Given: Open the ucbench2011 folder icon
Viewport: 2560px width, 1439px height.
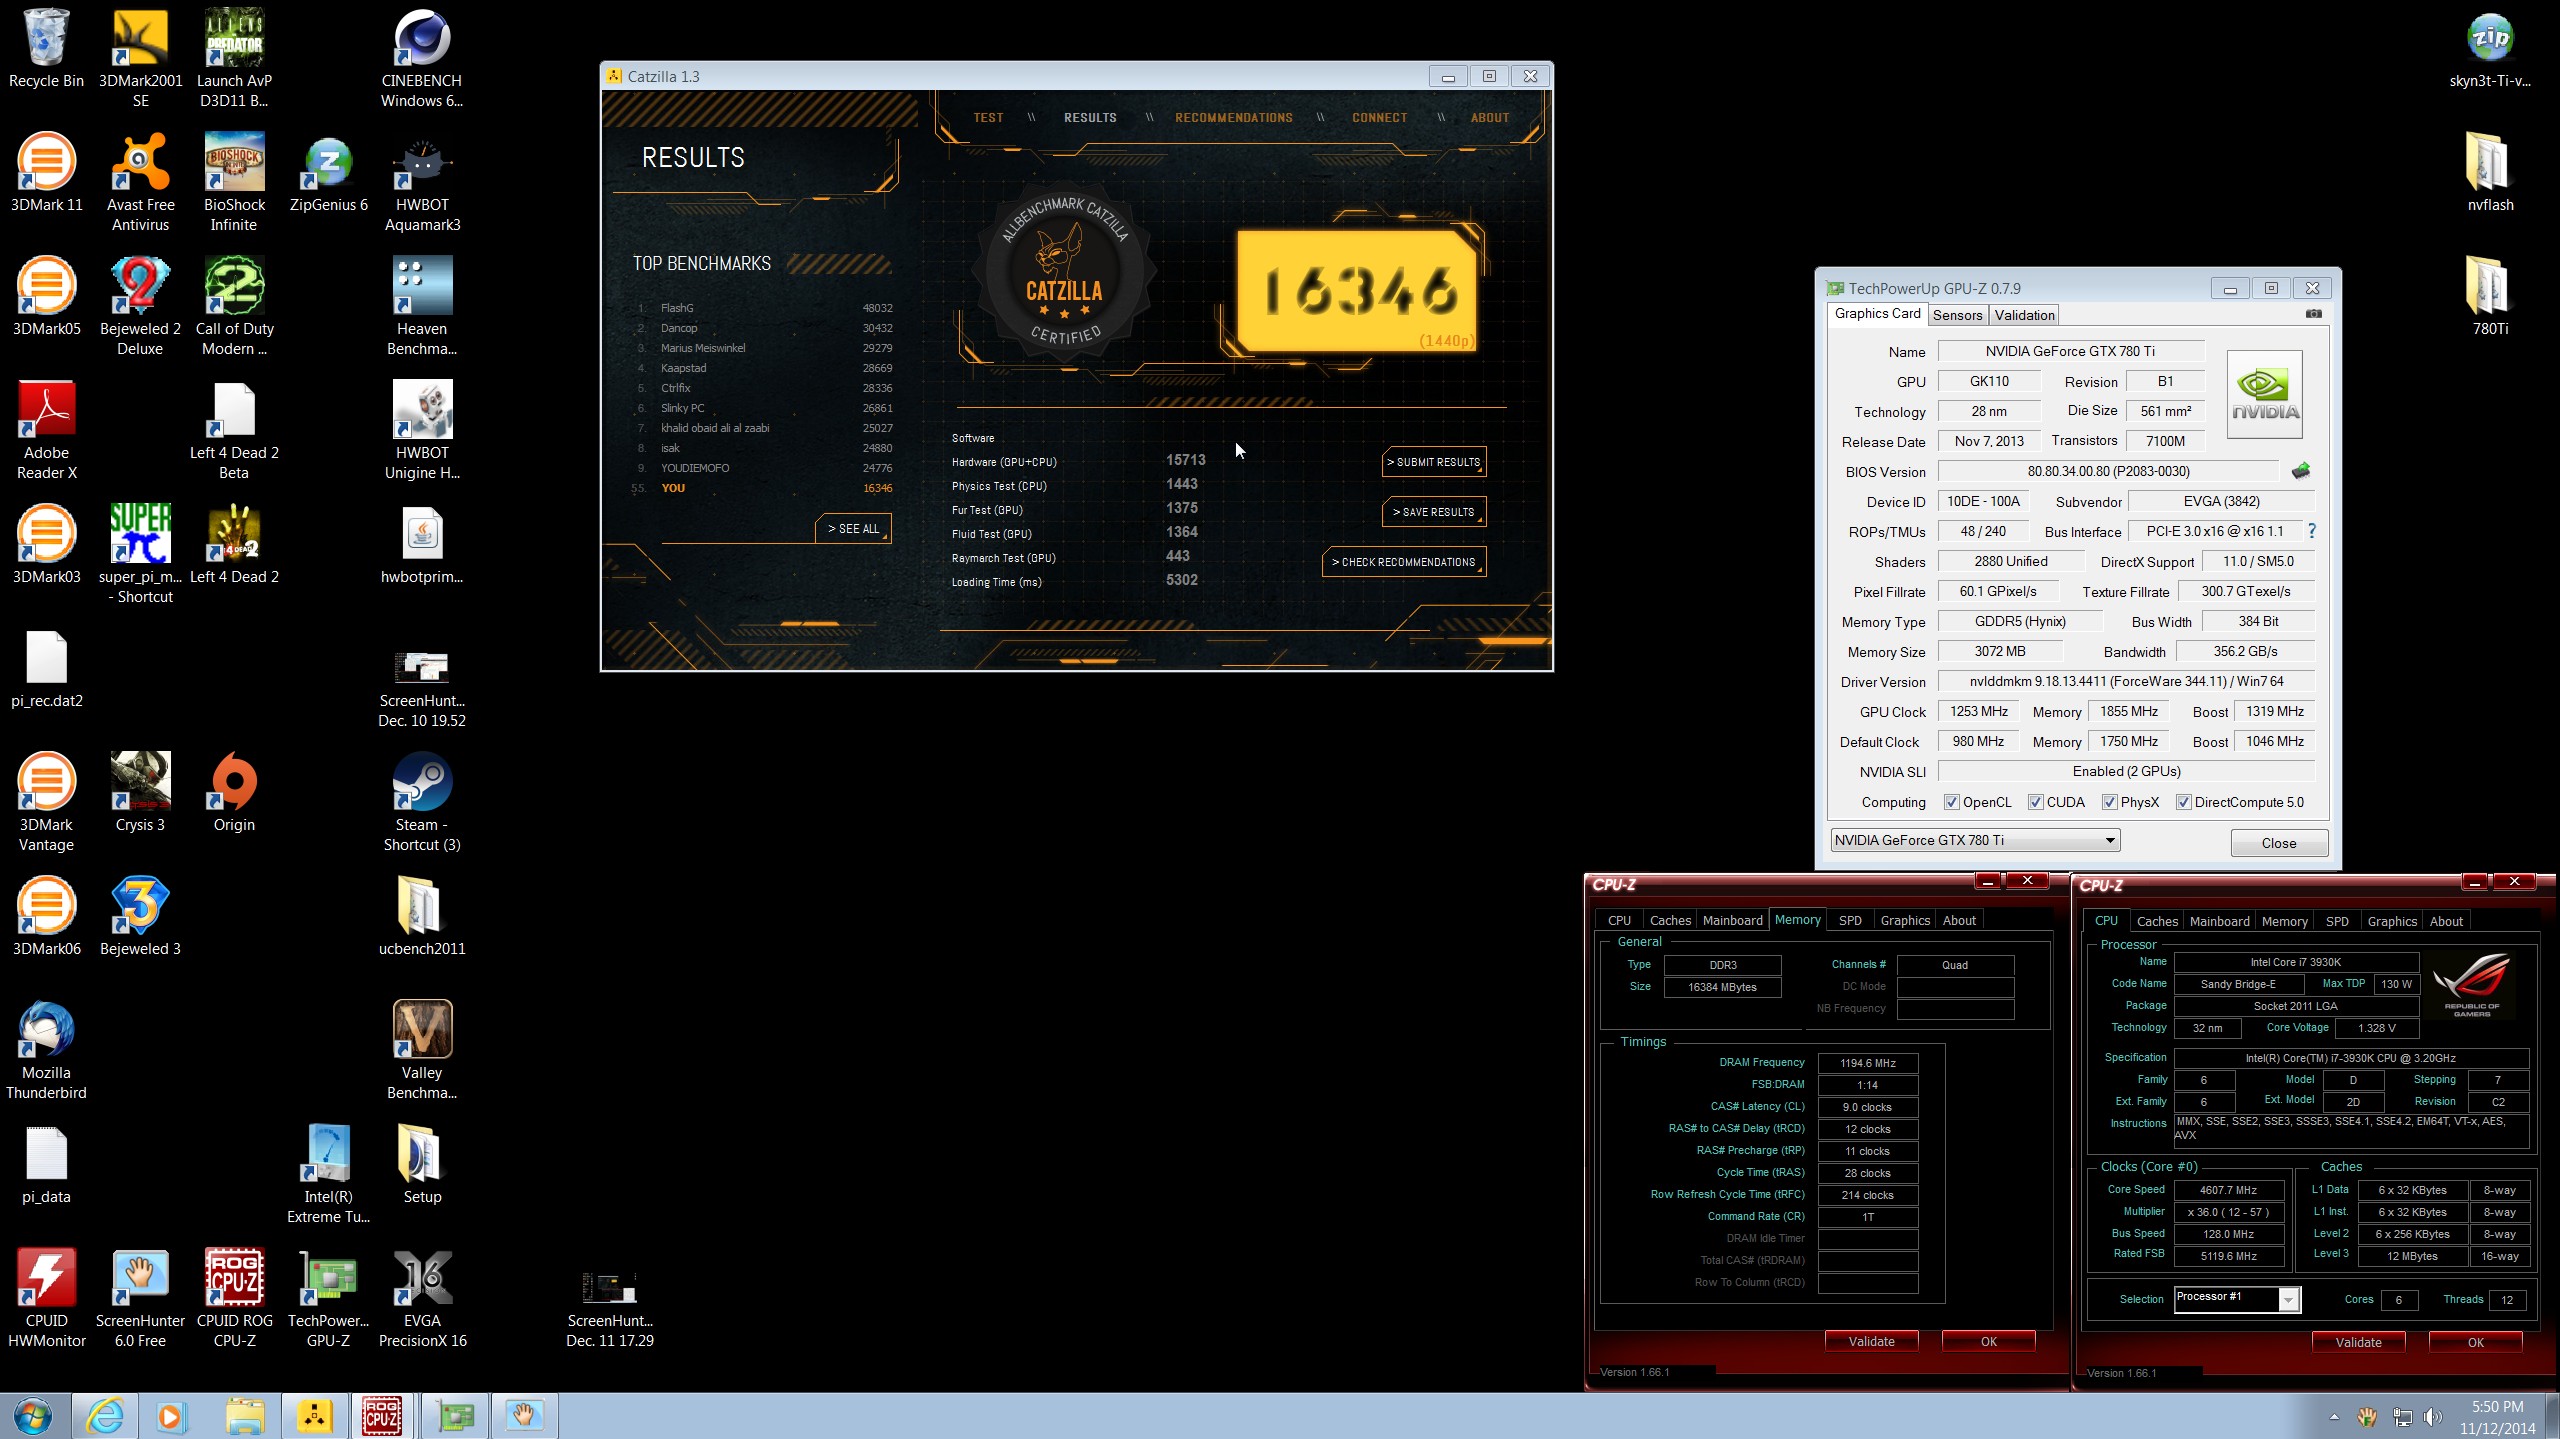Looking at the screenshot, I should click(422, 916).
